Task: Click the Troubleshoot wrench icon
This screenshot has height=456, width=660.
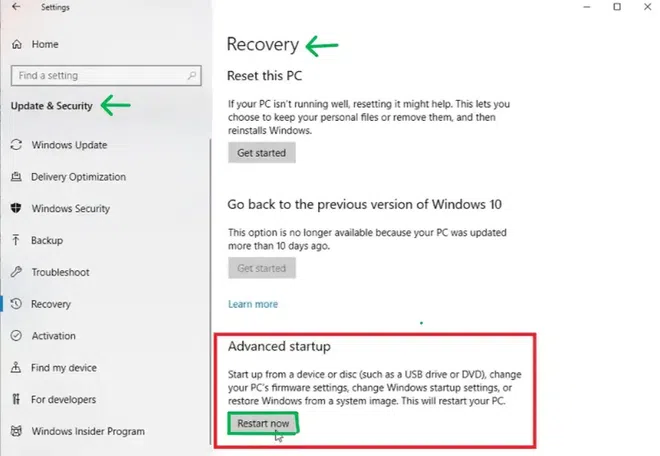Action: click(x=16, y=272)
